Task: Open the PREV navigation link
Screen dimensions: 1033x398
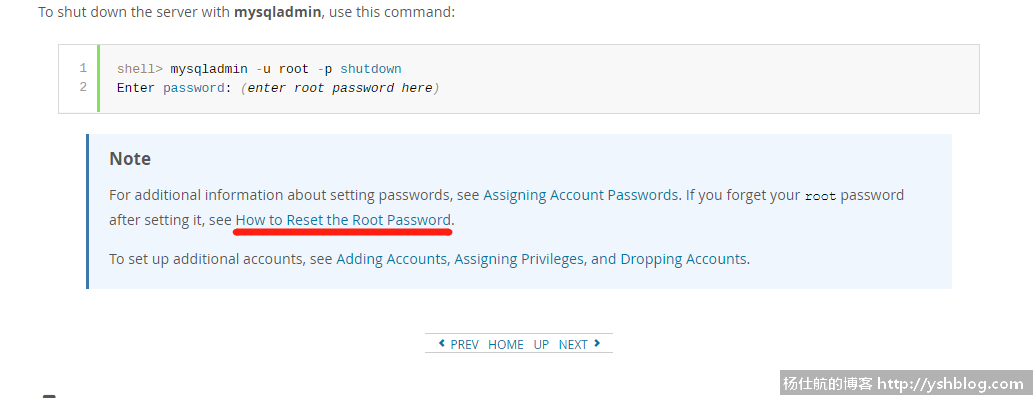Action: 464,345
